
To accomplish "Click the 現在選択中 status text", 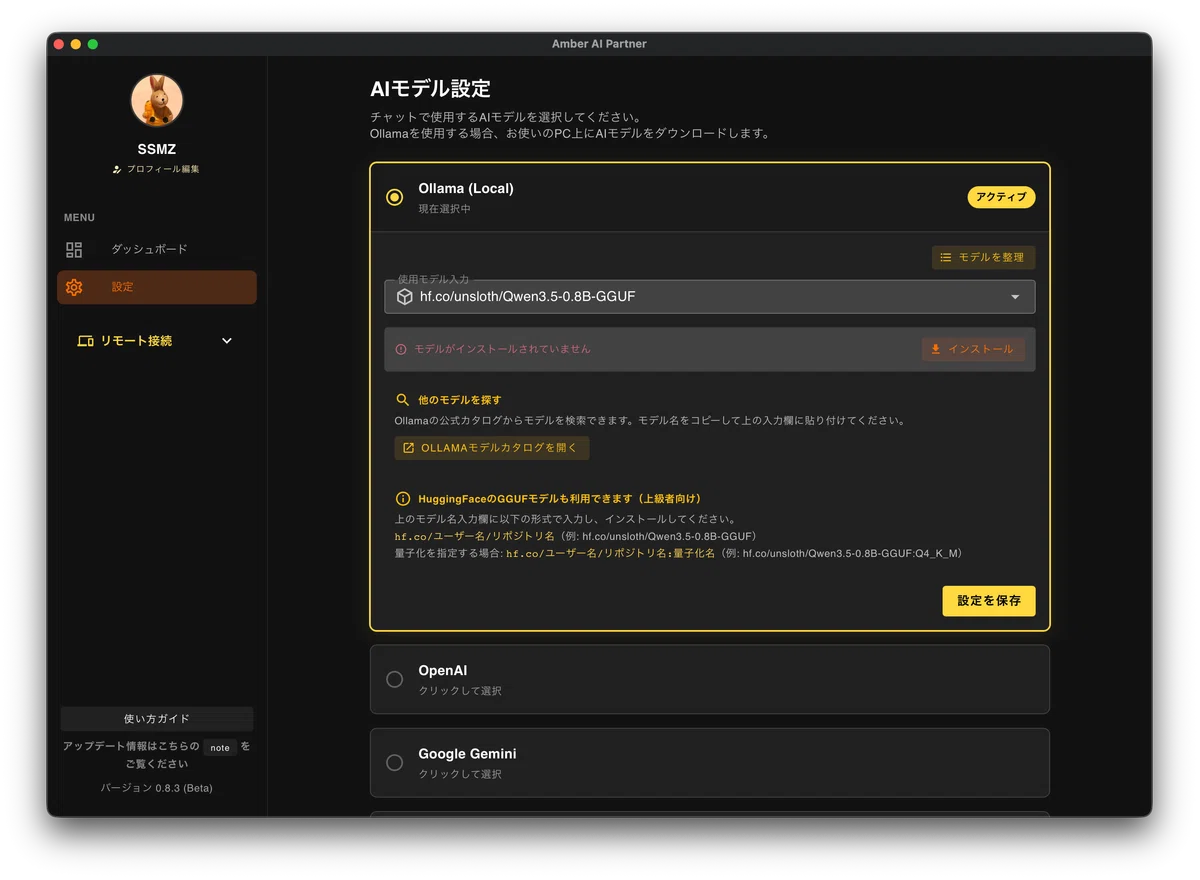I will (x=445, y=209).
